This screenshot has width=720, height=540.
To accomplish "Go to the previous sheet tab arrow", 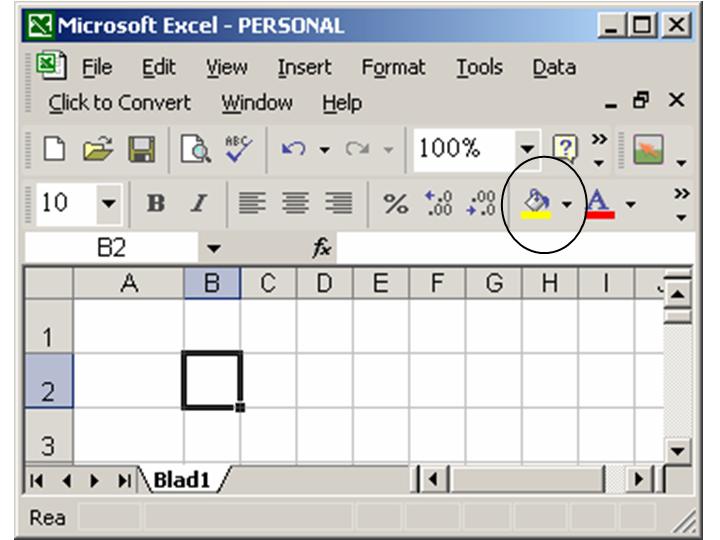I will pos(67,481).
